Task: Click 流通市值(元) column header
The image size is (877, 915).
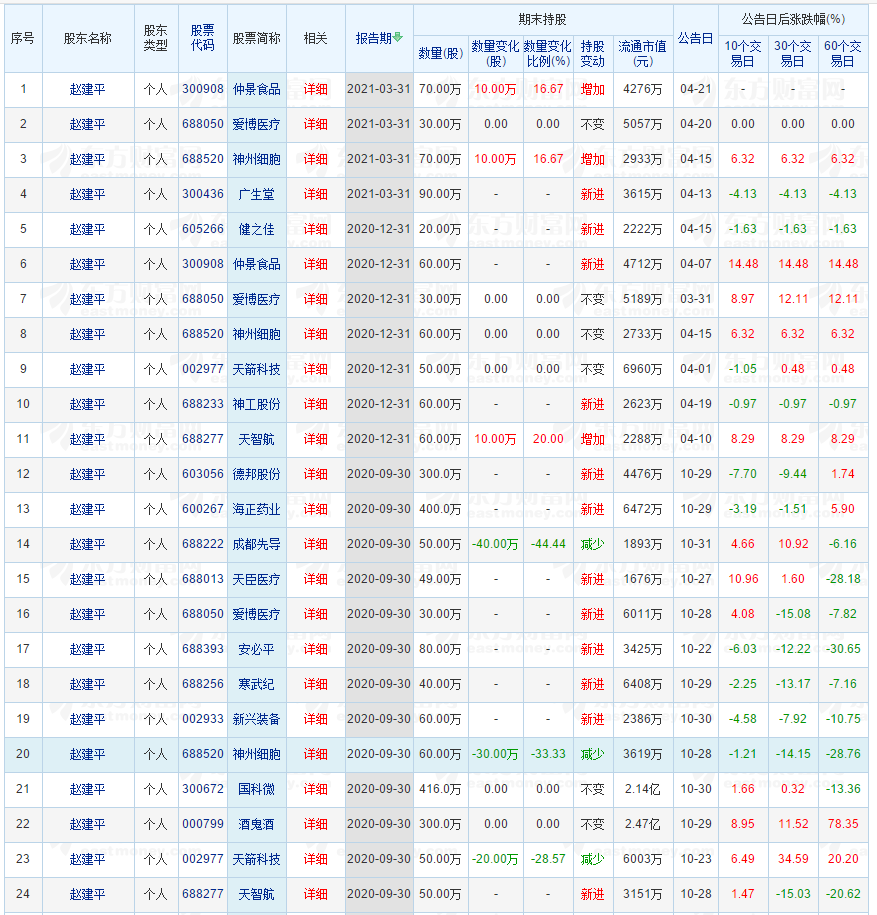Action: [642, 54]
